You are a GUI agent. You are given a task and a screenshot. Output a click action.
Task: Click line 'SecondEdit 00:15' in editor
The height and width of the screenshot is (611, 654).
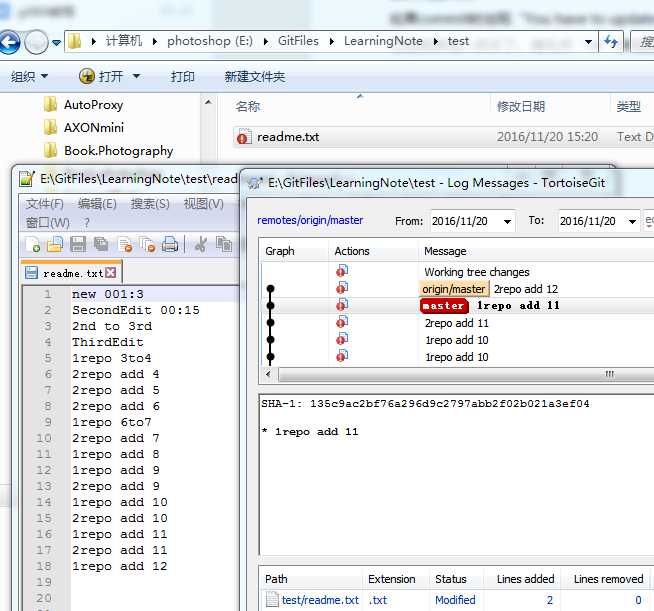pos(136,310)
